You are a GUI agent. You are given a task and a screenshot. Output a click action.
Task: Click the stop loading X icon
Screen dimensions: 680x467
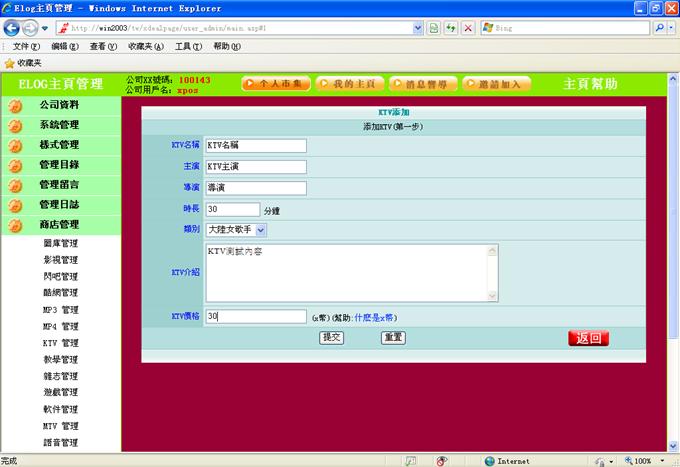click(468, 28)
